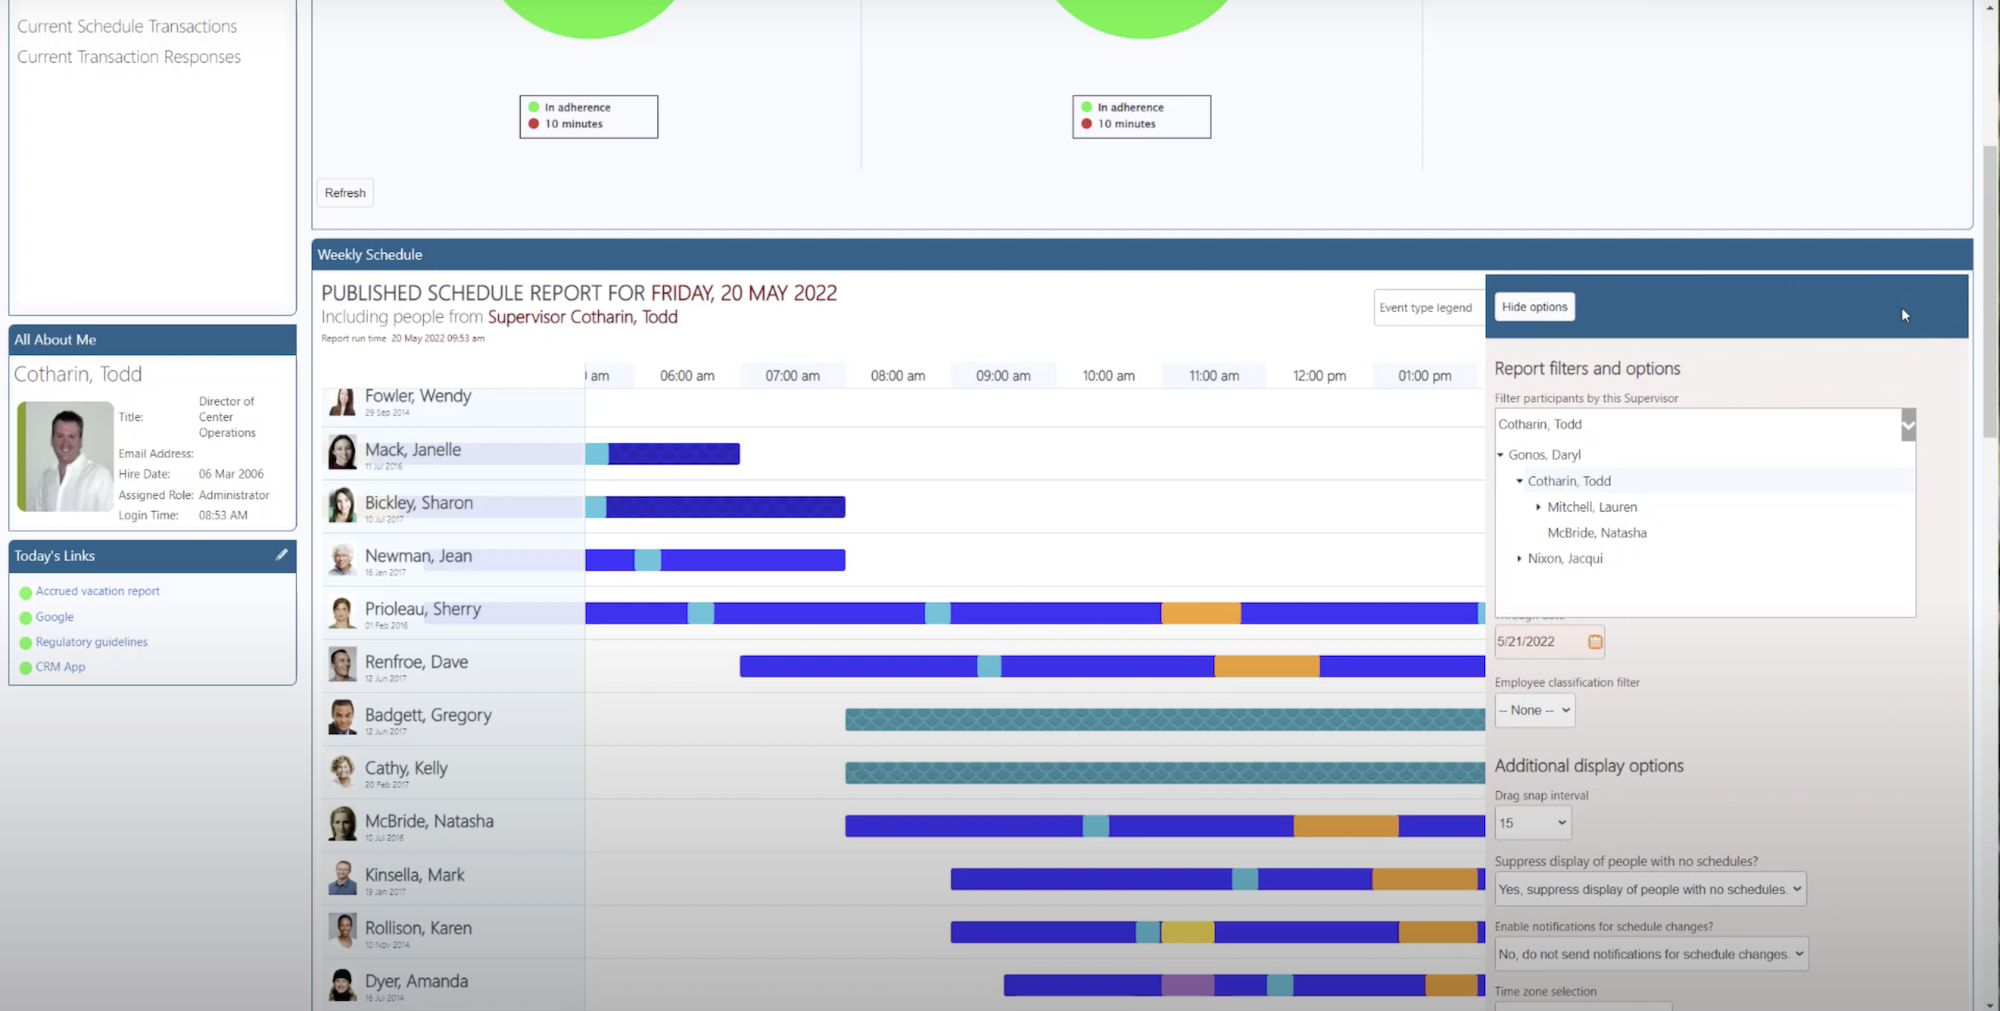Click the pencil edit icon in Today's Links

[x=282, y=555]
